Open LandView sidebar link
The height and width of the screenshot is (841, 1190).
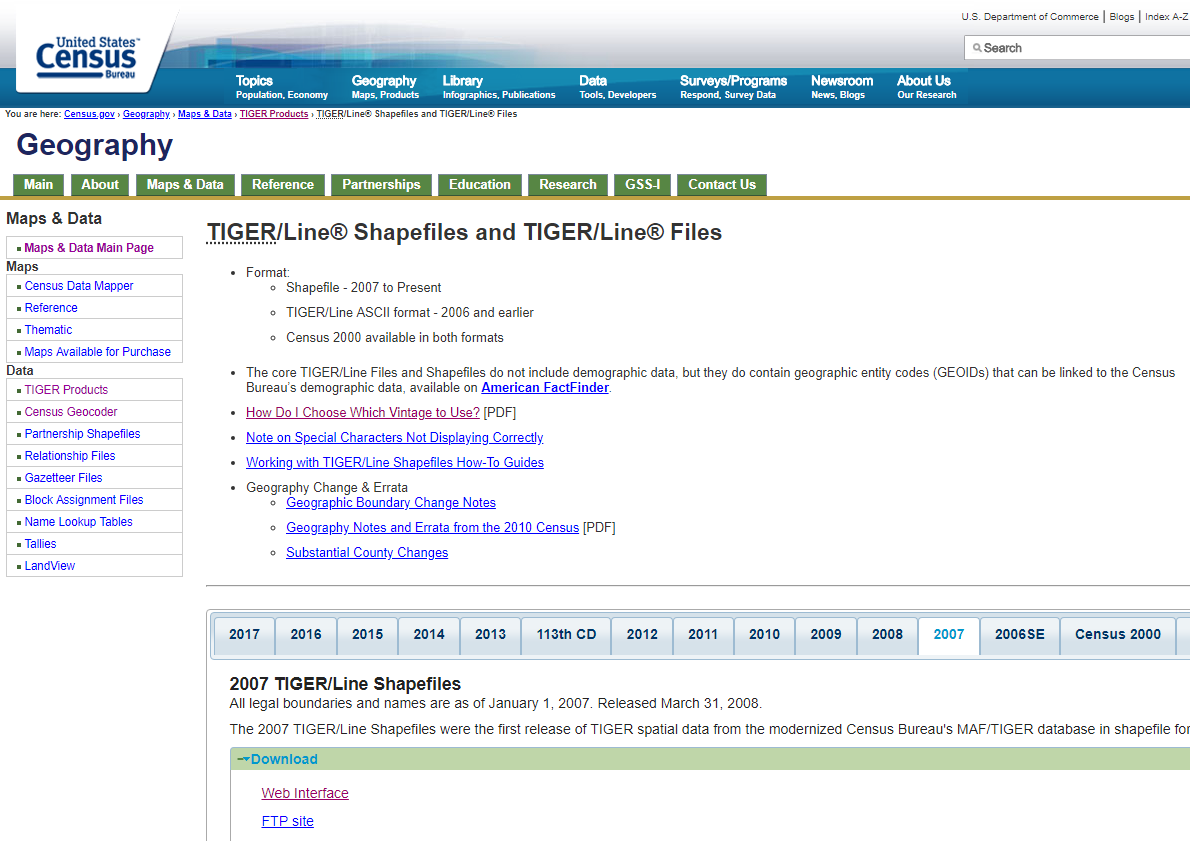click(50, 565)
